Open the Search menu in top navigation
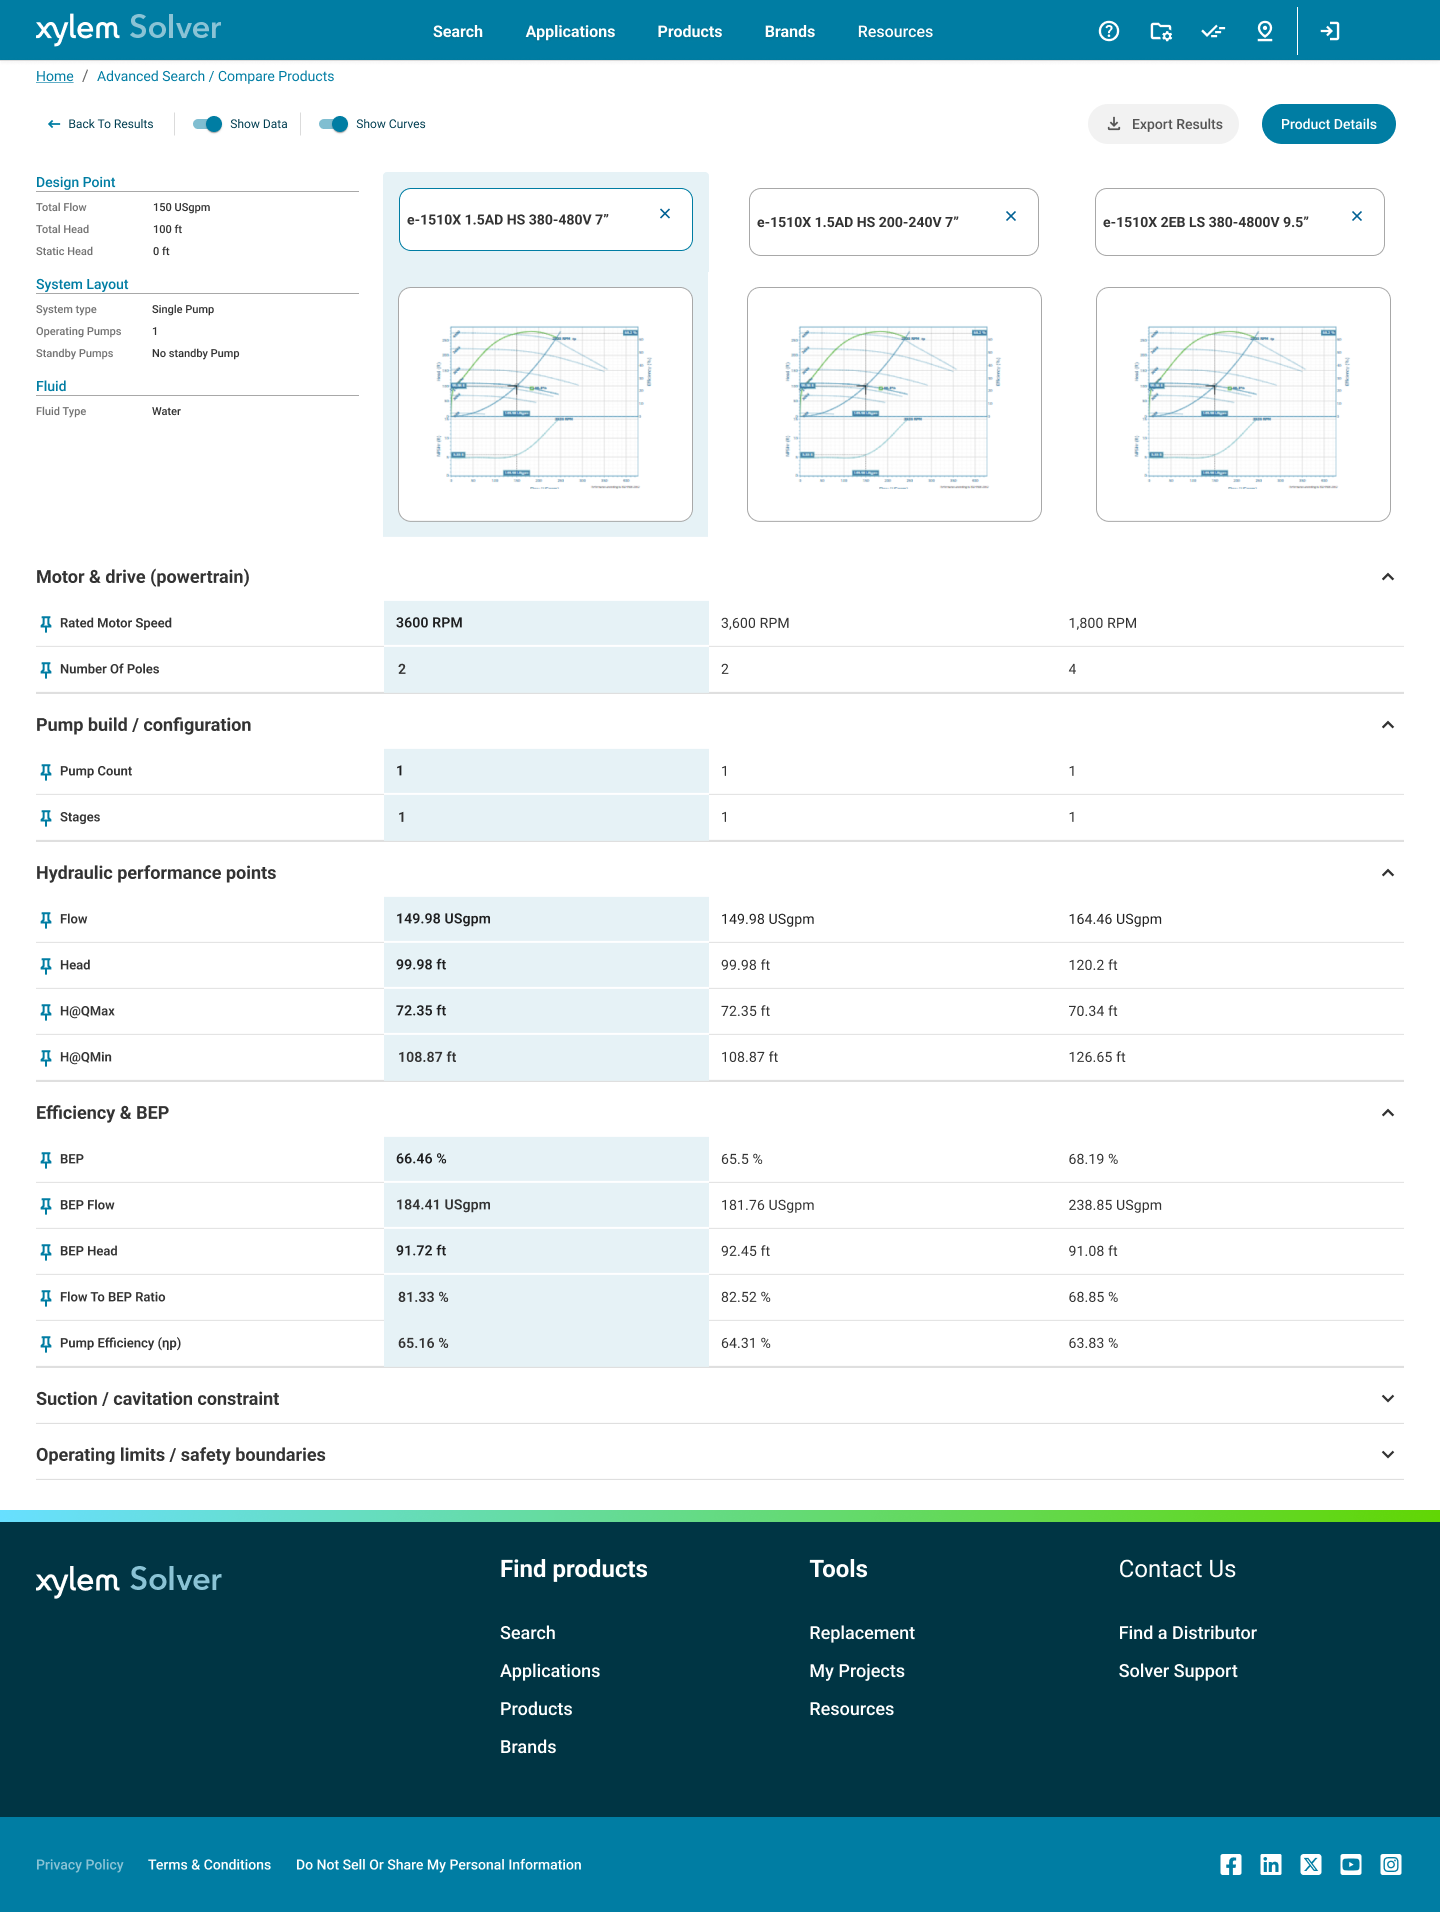The width and height of the screenshot is (1440, 1912). tap(458, 32)
